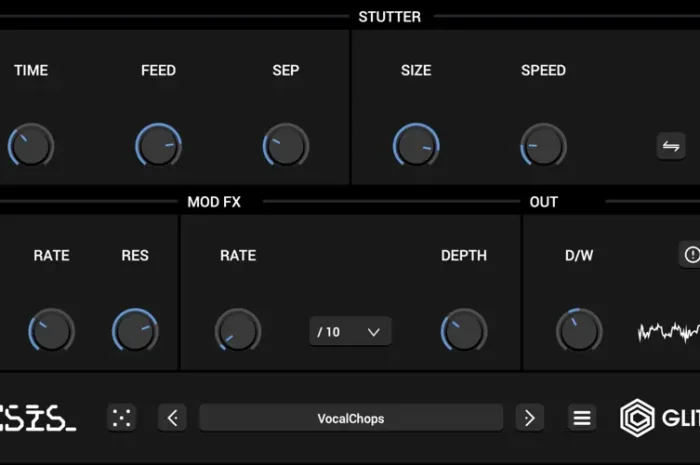Go to the next preset arrow
Viewport: 700px width, 465px height.
529,418
